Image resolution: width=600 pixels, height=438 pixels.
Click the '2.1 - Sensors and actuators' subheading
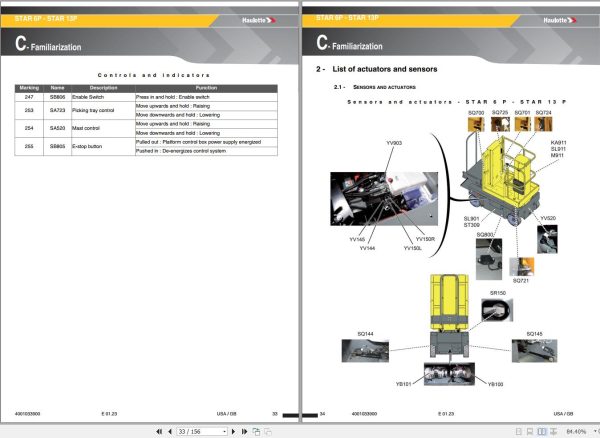click(x=375, y=87)
